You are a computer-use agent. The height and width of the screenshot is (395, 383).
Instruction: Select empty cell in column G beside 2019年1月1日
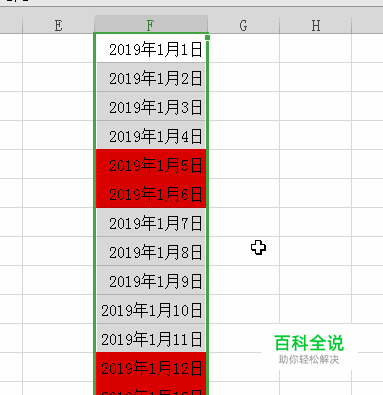tap(244, 48)
